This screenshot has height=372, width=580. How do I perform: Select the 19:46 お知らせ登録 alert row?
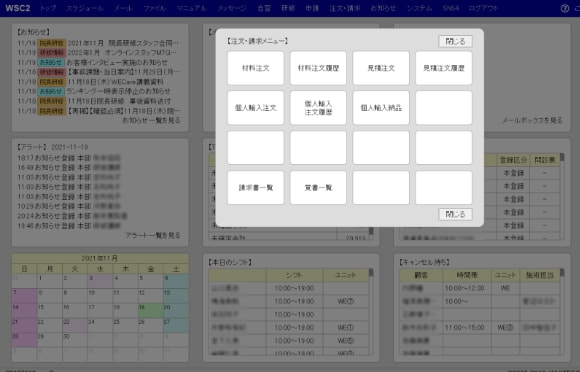69,225
